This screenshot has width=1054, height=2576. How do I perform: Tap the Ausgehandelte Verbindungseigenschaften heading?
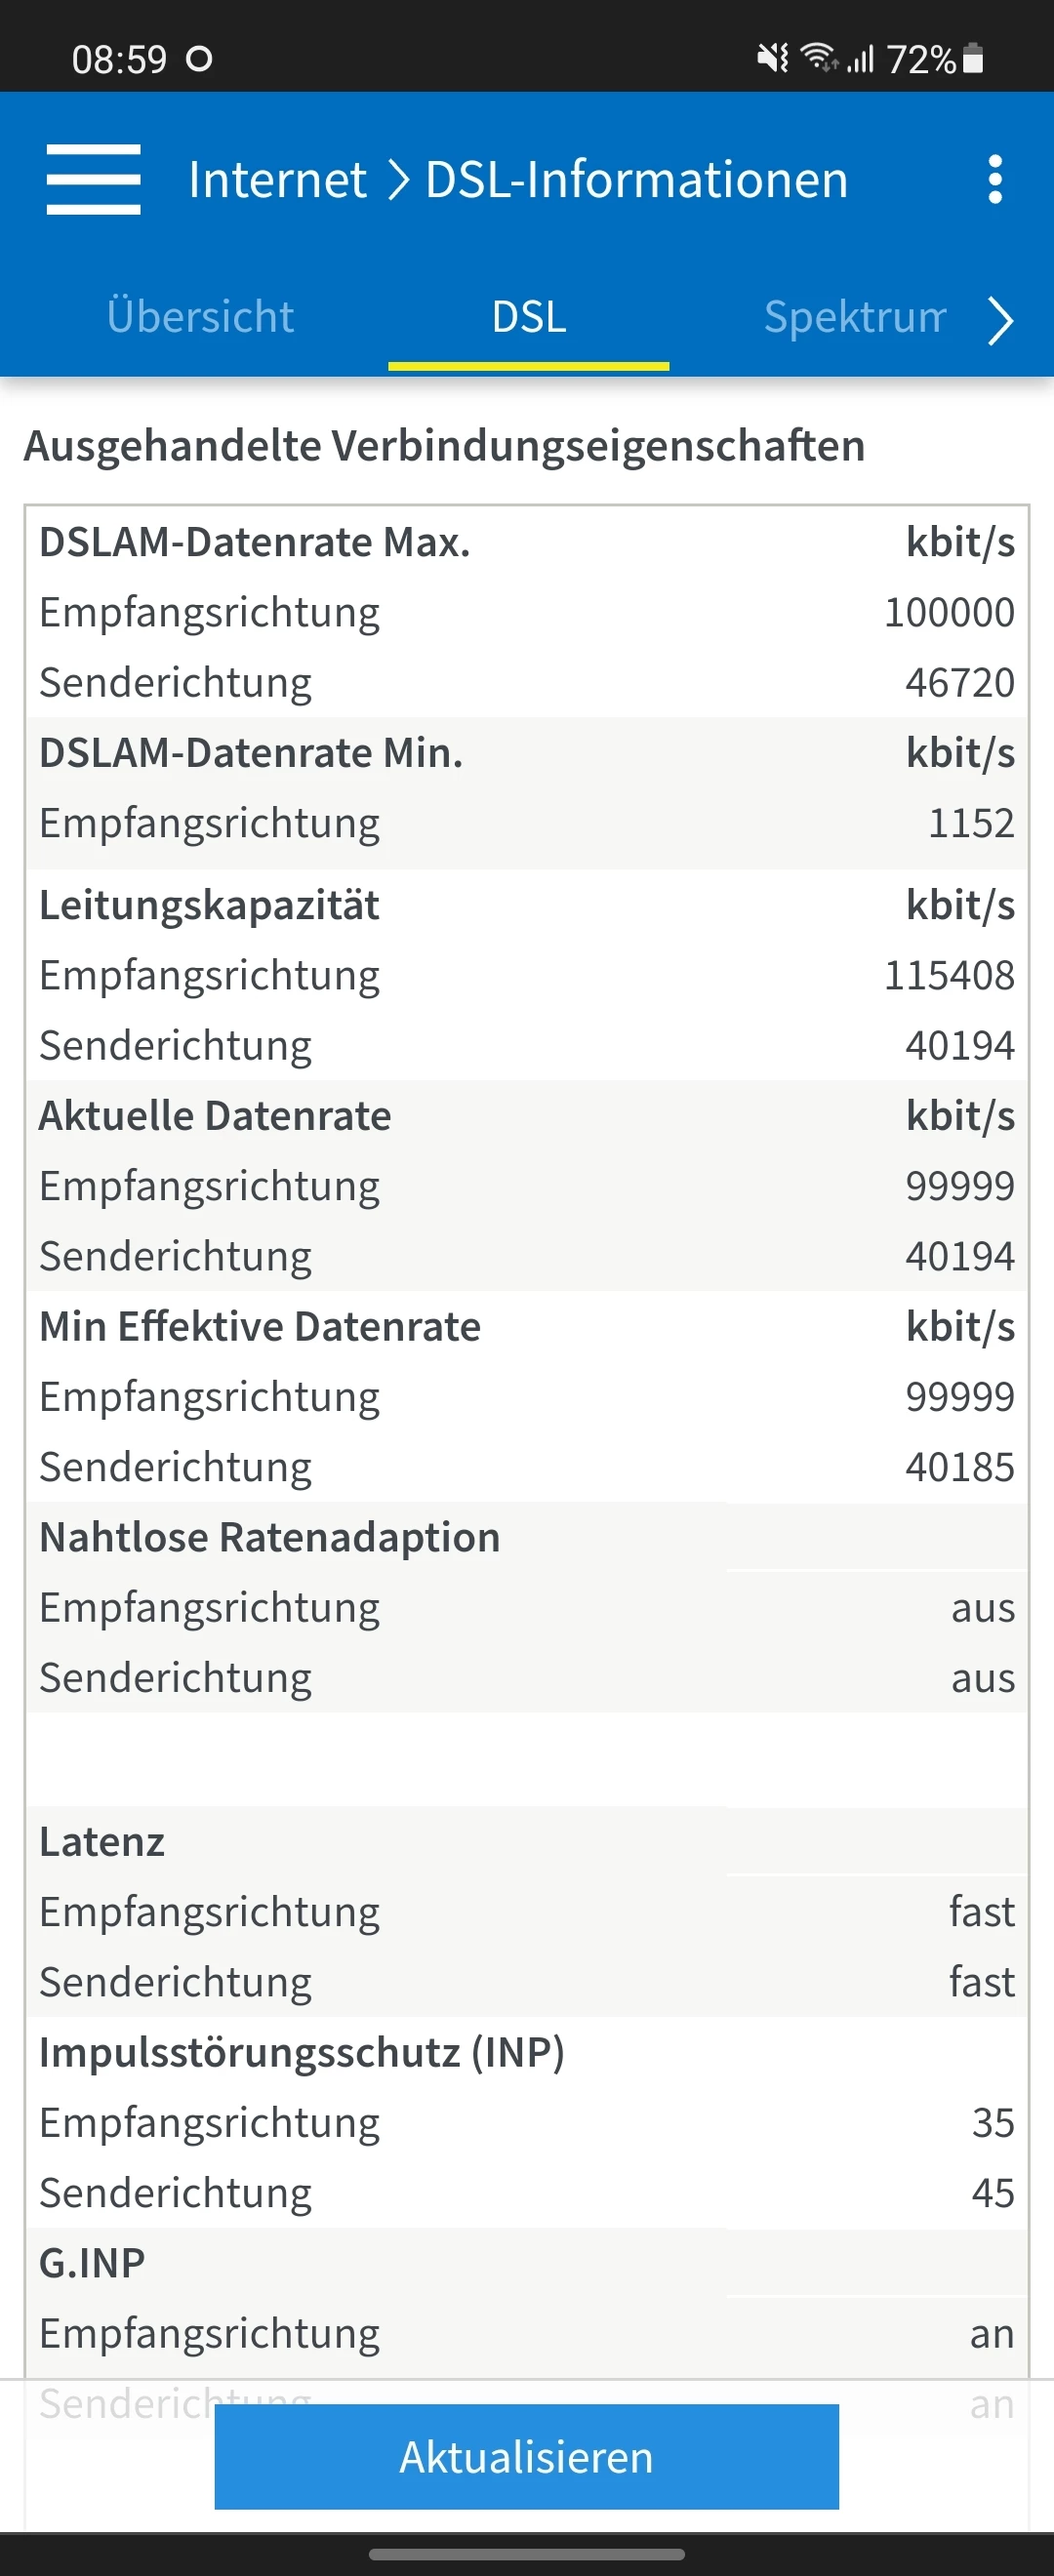pos(444,446)
